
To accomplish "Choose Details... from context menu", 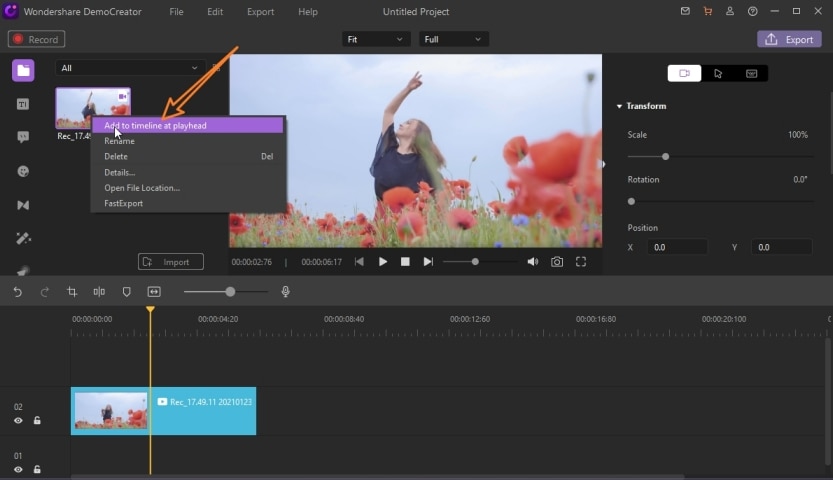I will (188, 172).
